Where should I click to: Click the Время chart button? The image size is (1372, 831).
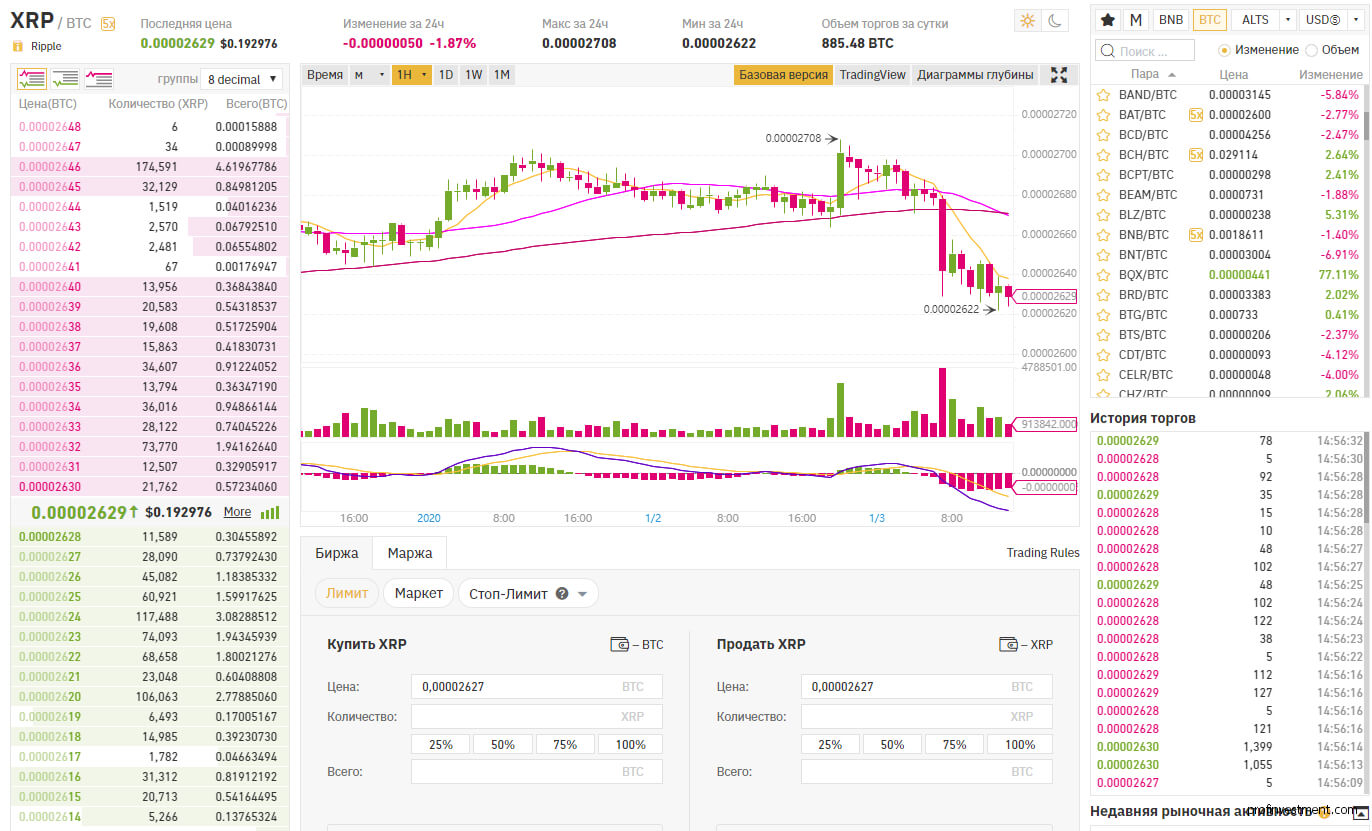click(x=325, y=75)
